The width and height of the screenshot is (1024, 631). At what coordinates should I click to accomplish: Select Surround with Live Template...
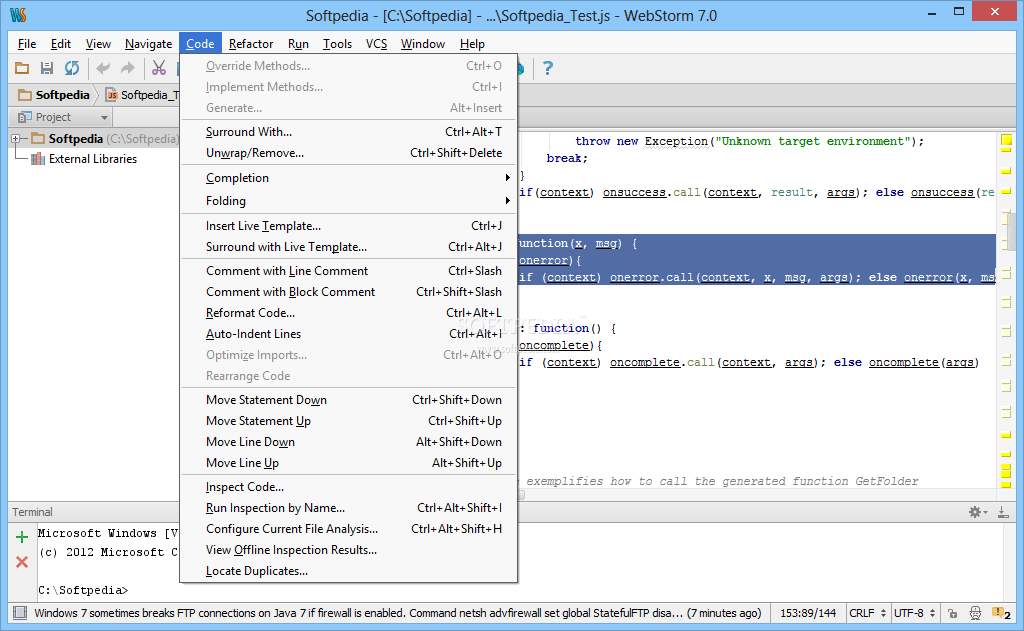[349, 247]
